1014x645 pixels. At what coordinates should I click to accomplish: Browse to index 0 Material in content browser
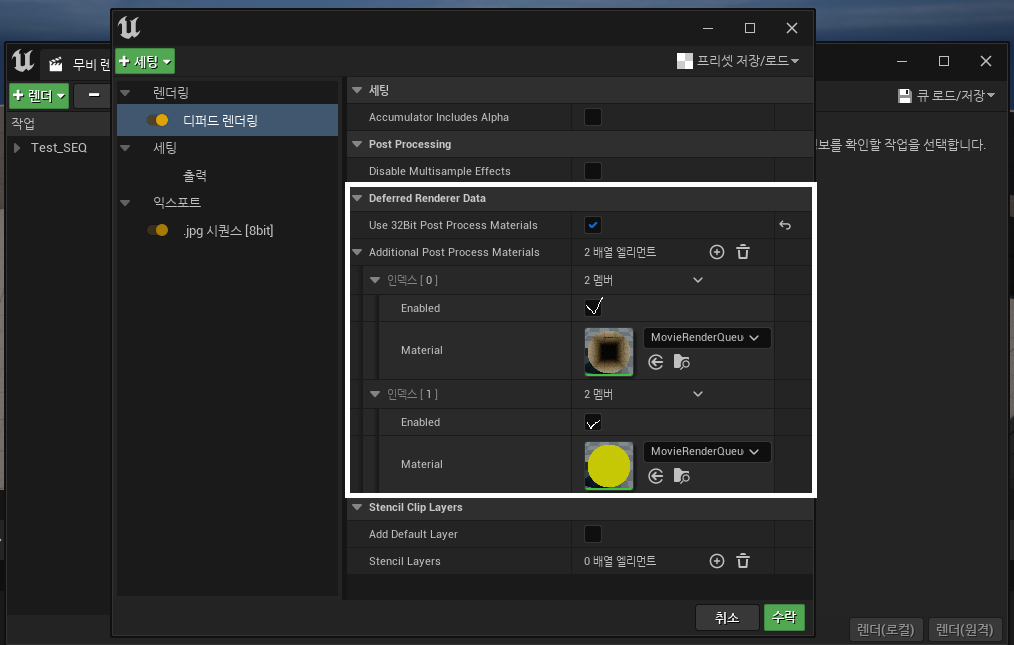pyautogui.click(x=682, y=362)
